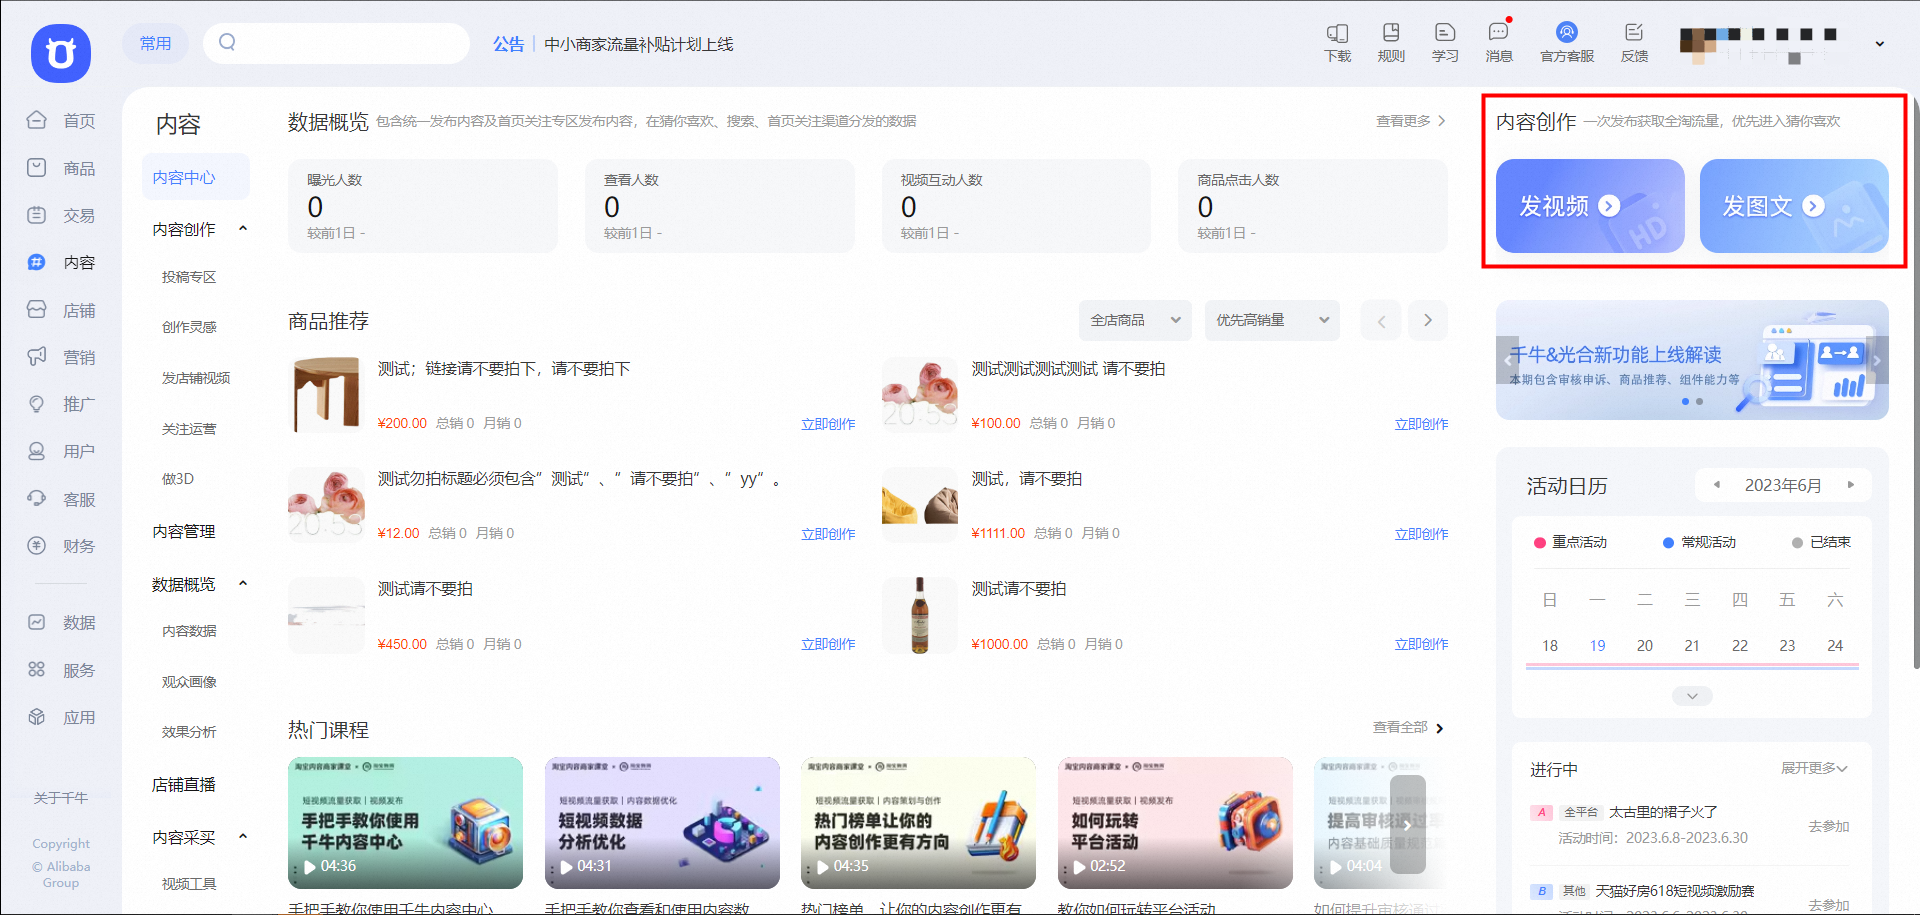Open 内容数据 menu item
Viewport: 1920px width, 915px height.
point(189,631)
